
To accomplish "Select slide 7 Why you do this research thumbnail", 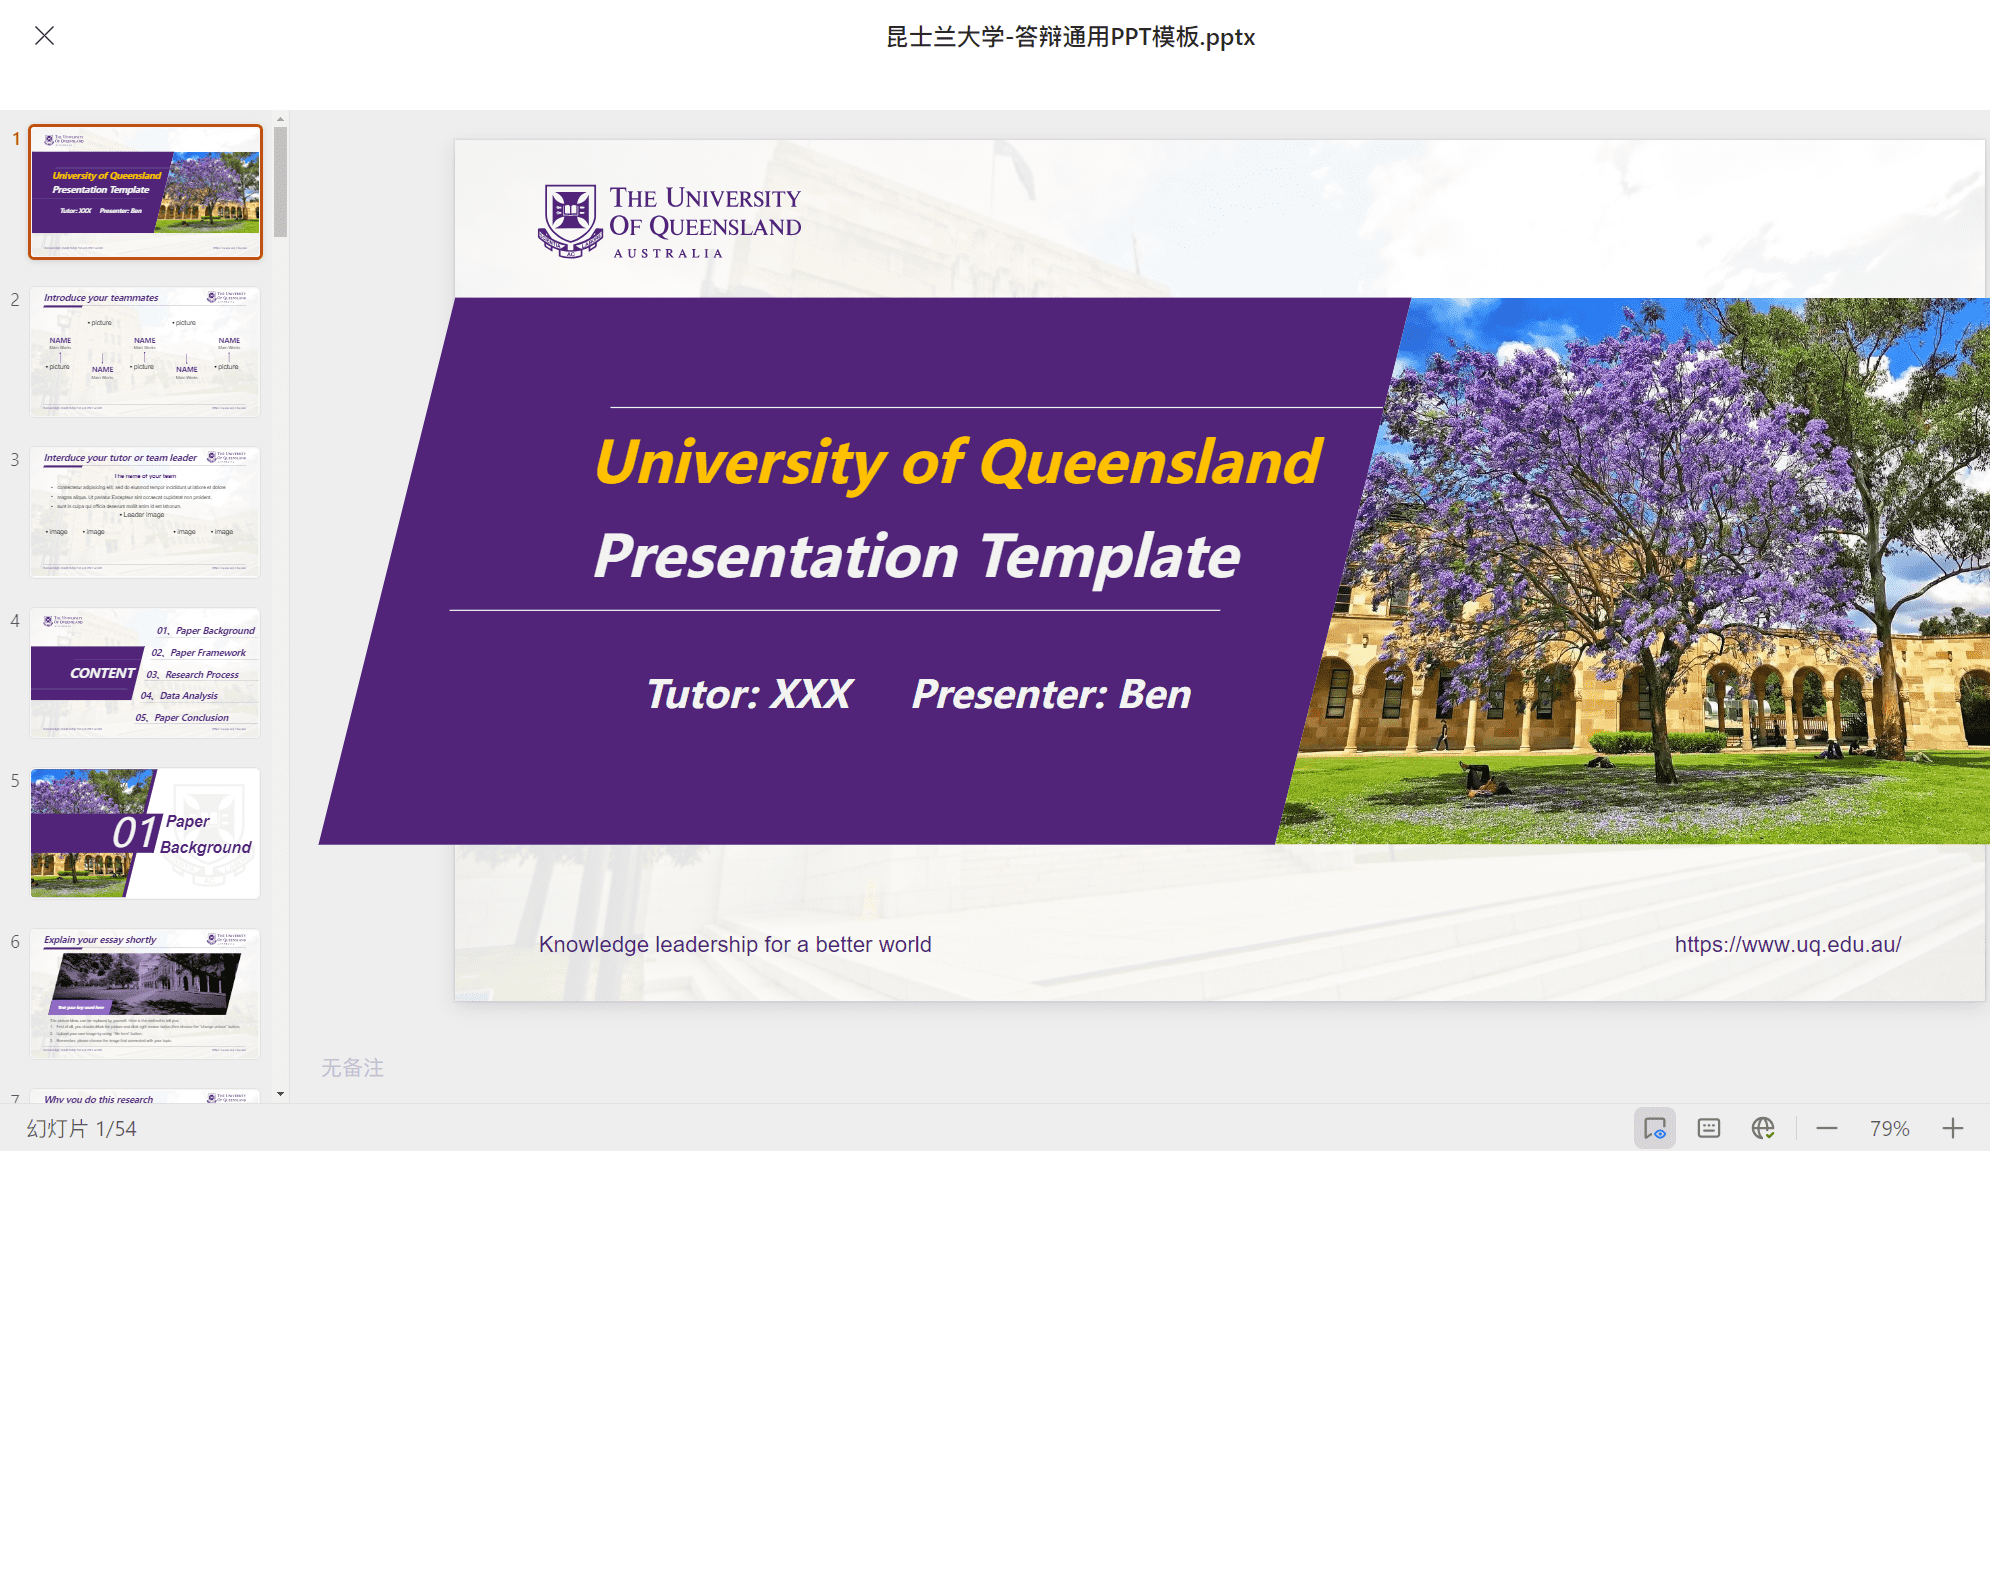I will [146, 1096].
